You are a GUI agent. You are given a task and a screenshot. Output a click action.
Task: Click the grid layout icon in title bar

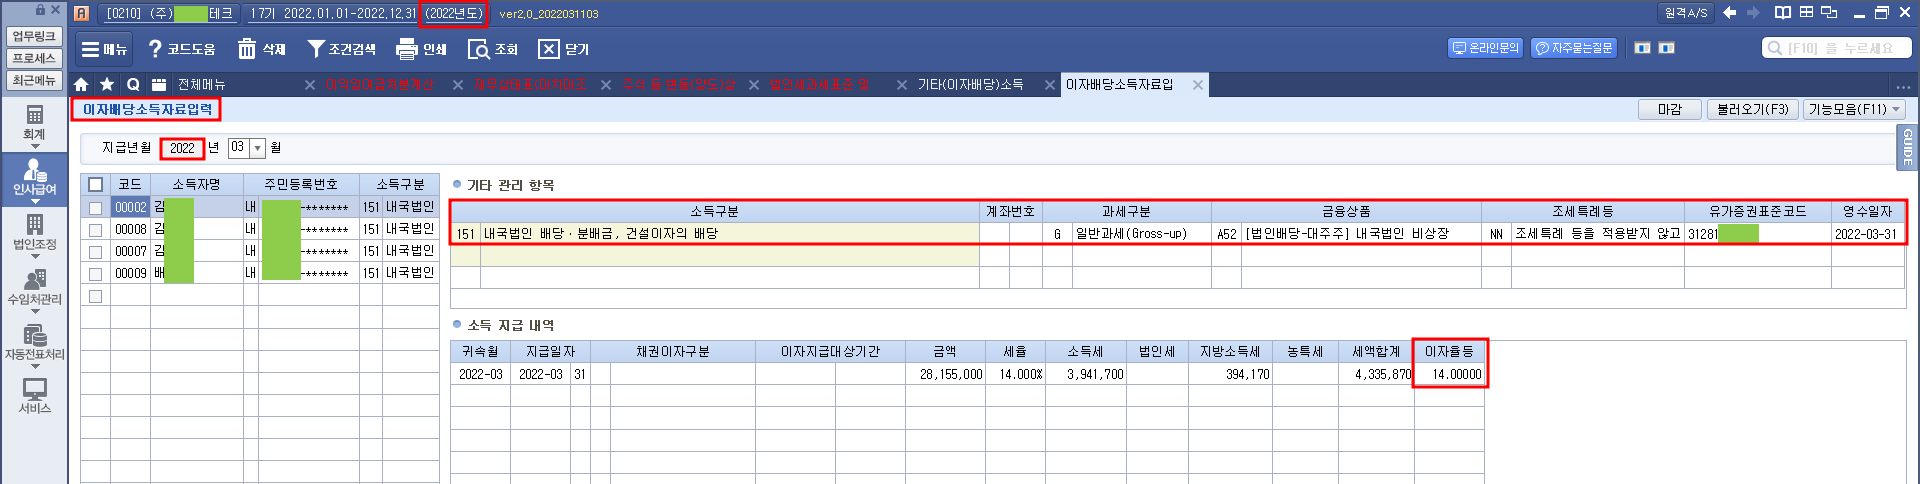tap(1806, 13)
